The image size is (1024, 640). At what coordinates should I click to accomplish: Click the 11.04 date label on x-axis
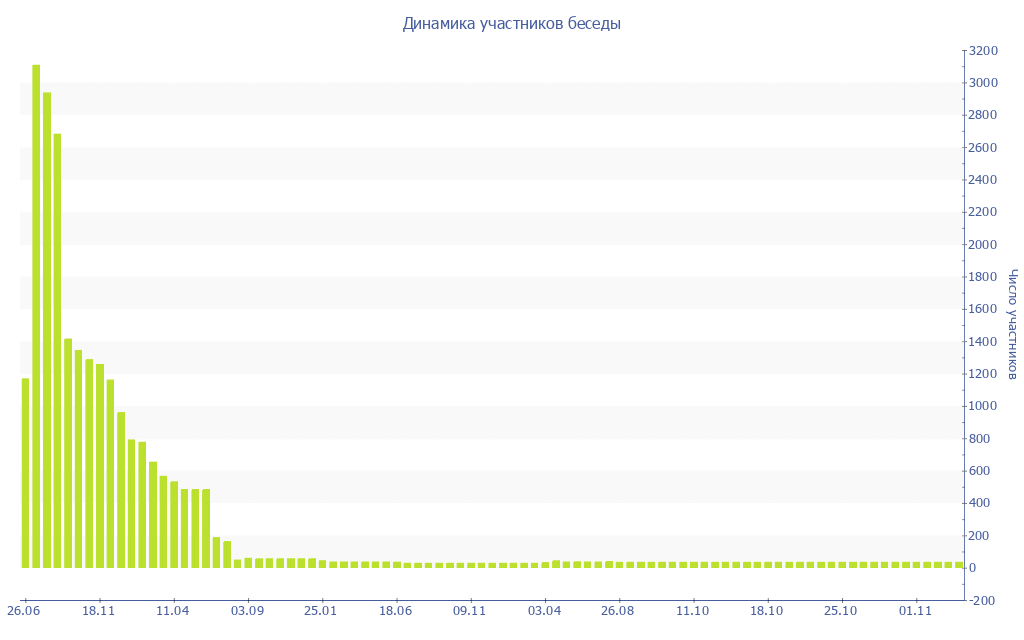click(173, 610)
